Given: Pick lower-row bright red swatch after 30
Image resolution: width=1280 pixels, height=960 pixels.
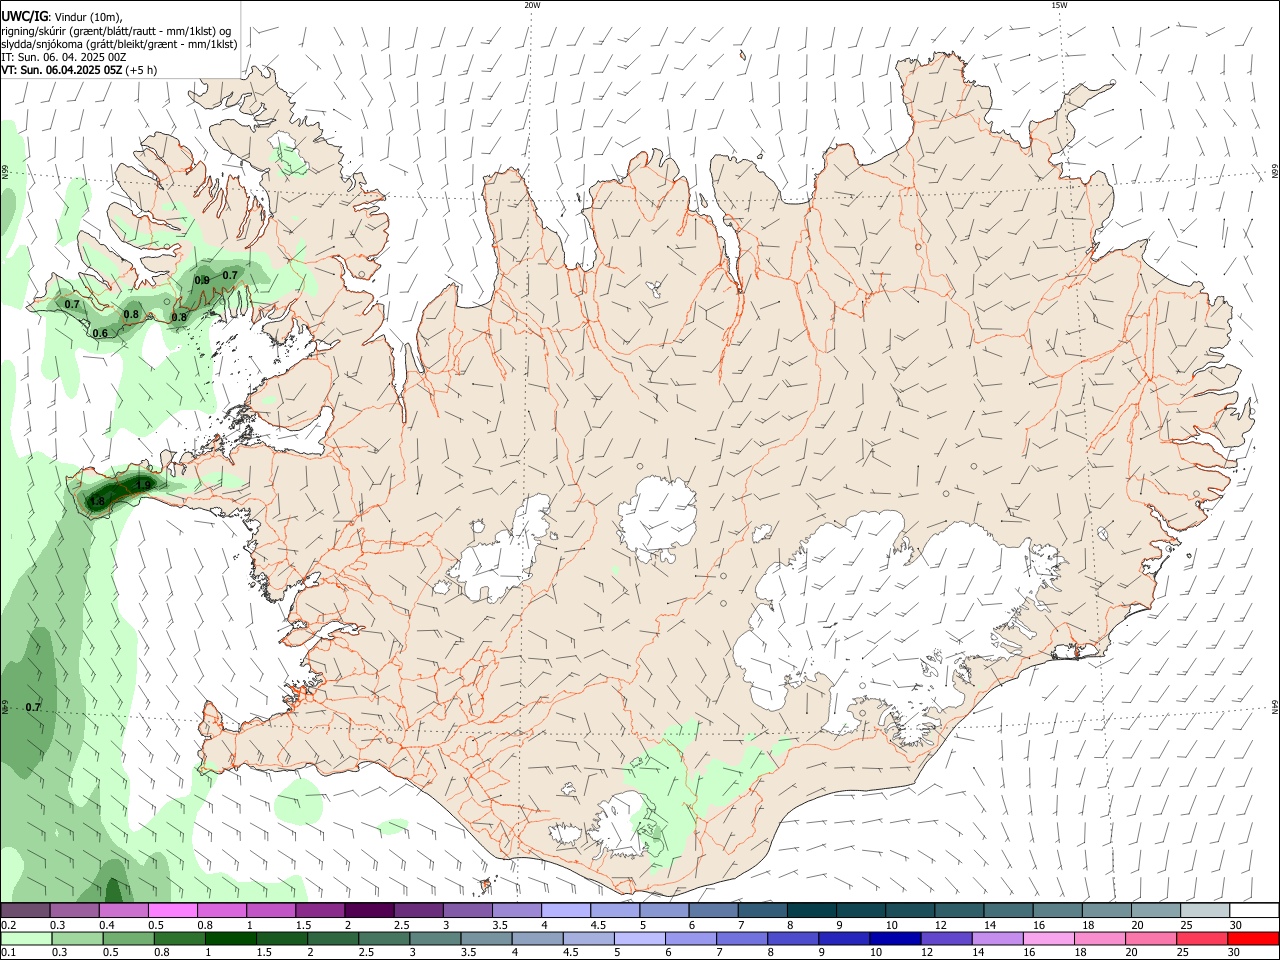Looking at the screenshot, I should pos(1253,938).
